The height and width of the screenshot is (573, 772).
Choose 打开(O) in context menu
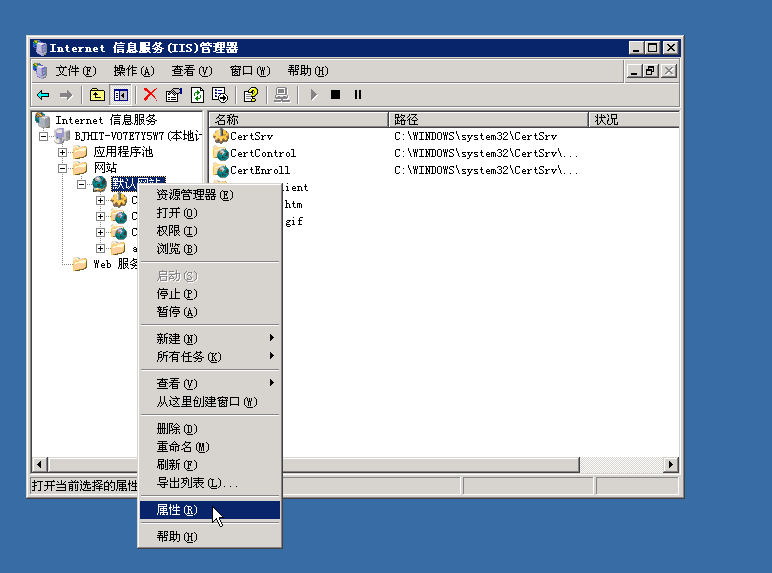coord(210,213)
